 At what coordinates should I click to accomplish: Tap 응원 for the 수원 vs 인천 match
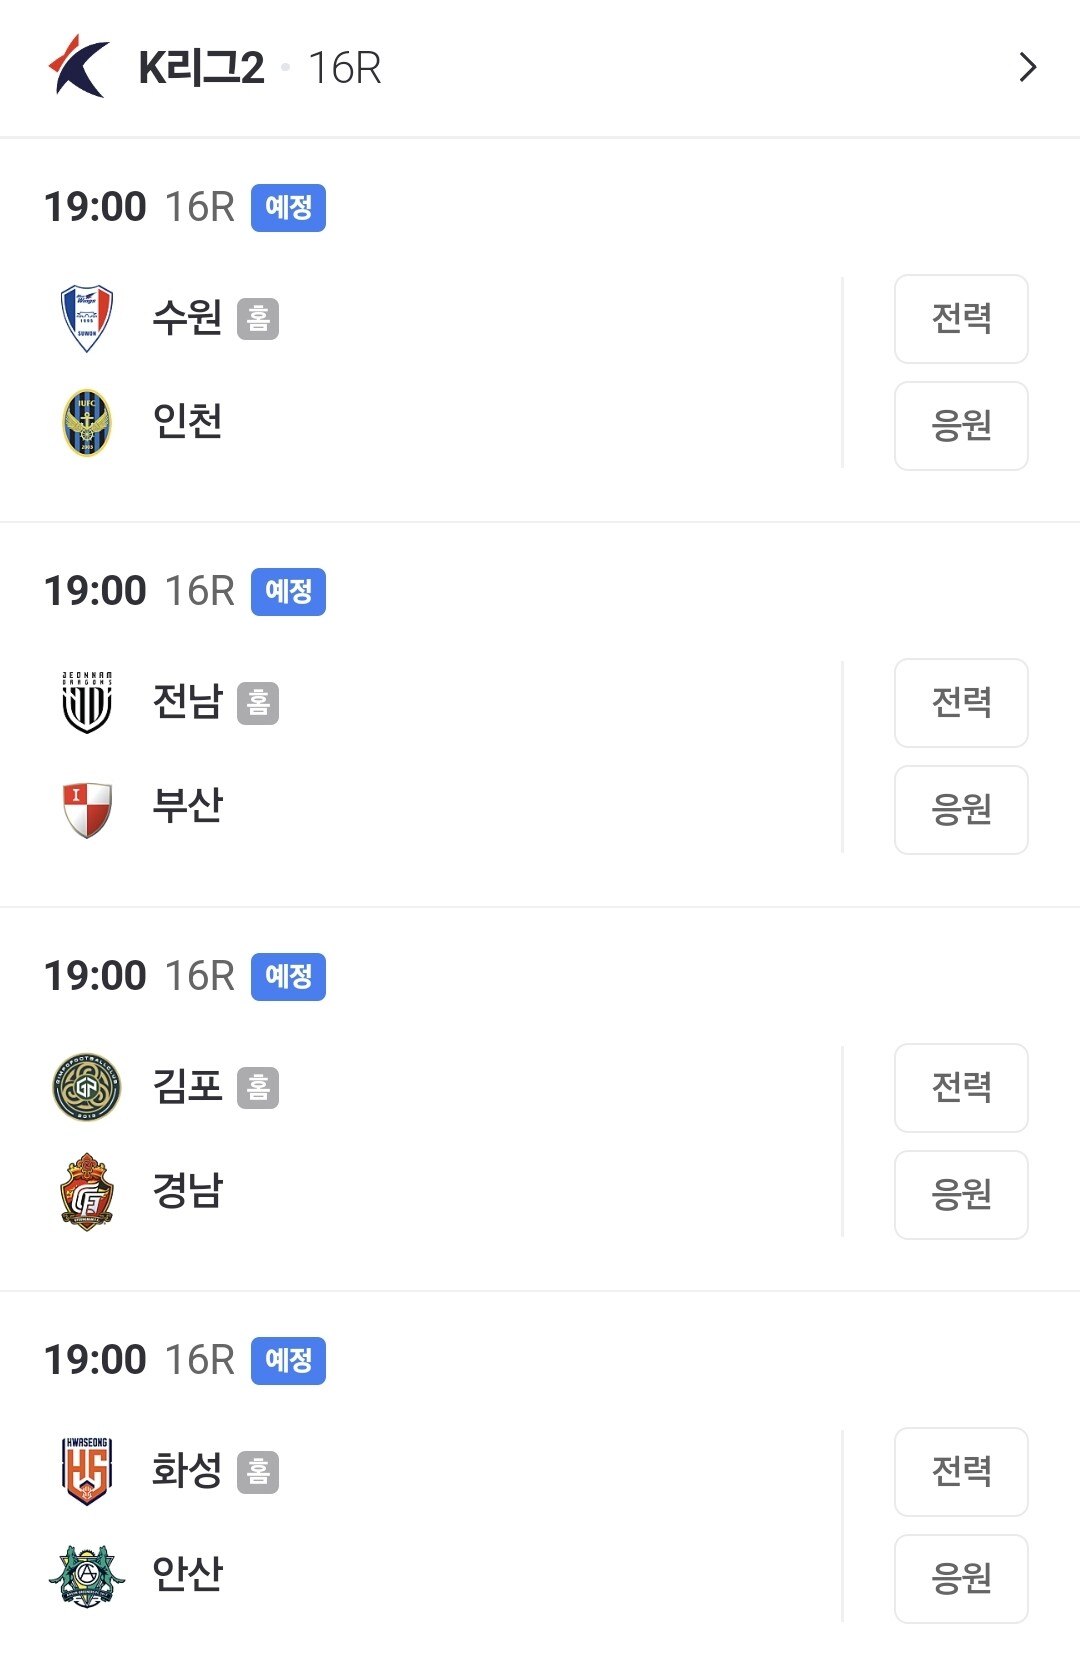961,426
